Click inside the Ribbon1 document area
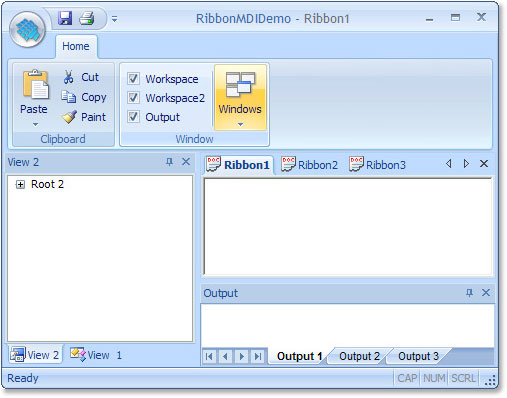This screenshot has width=507, height=398. (x=348, y=227)
